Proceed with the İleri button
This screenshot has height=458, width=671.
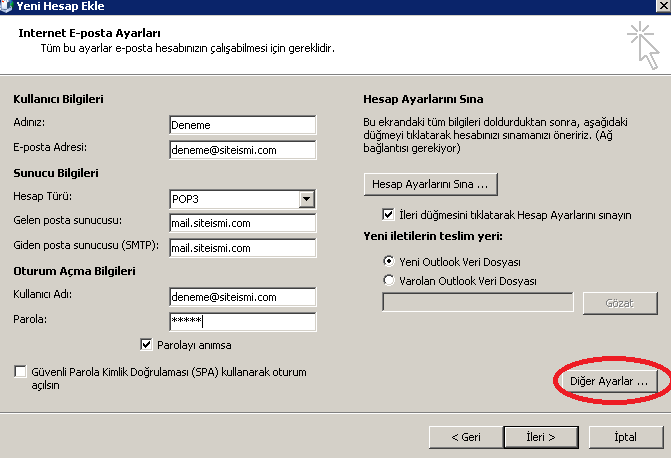click(x=541, y=437)
